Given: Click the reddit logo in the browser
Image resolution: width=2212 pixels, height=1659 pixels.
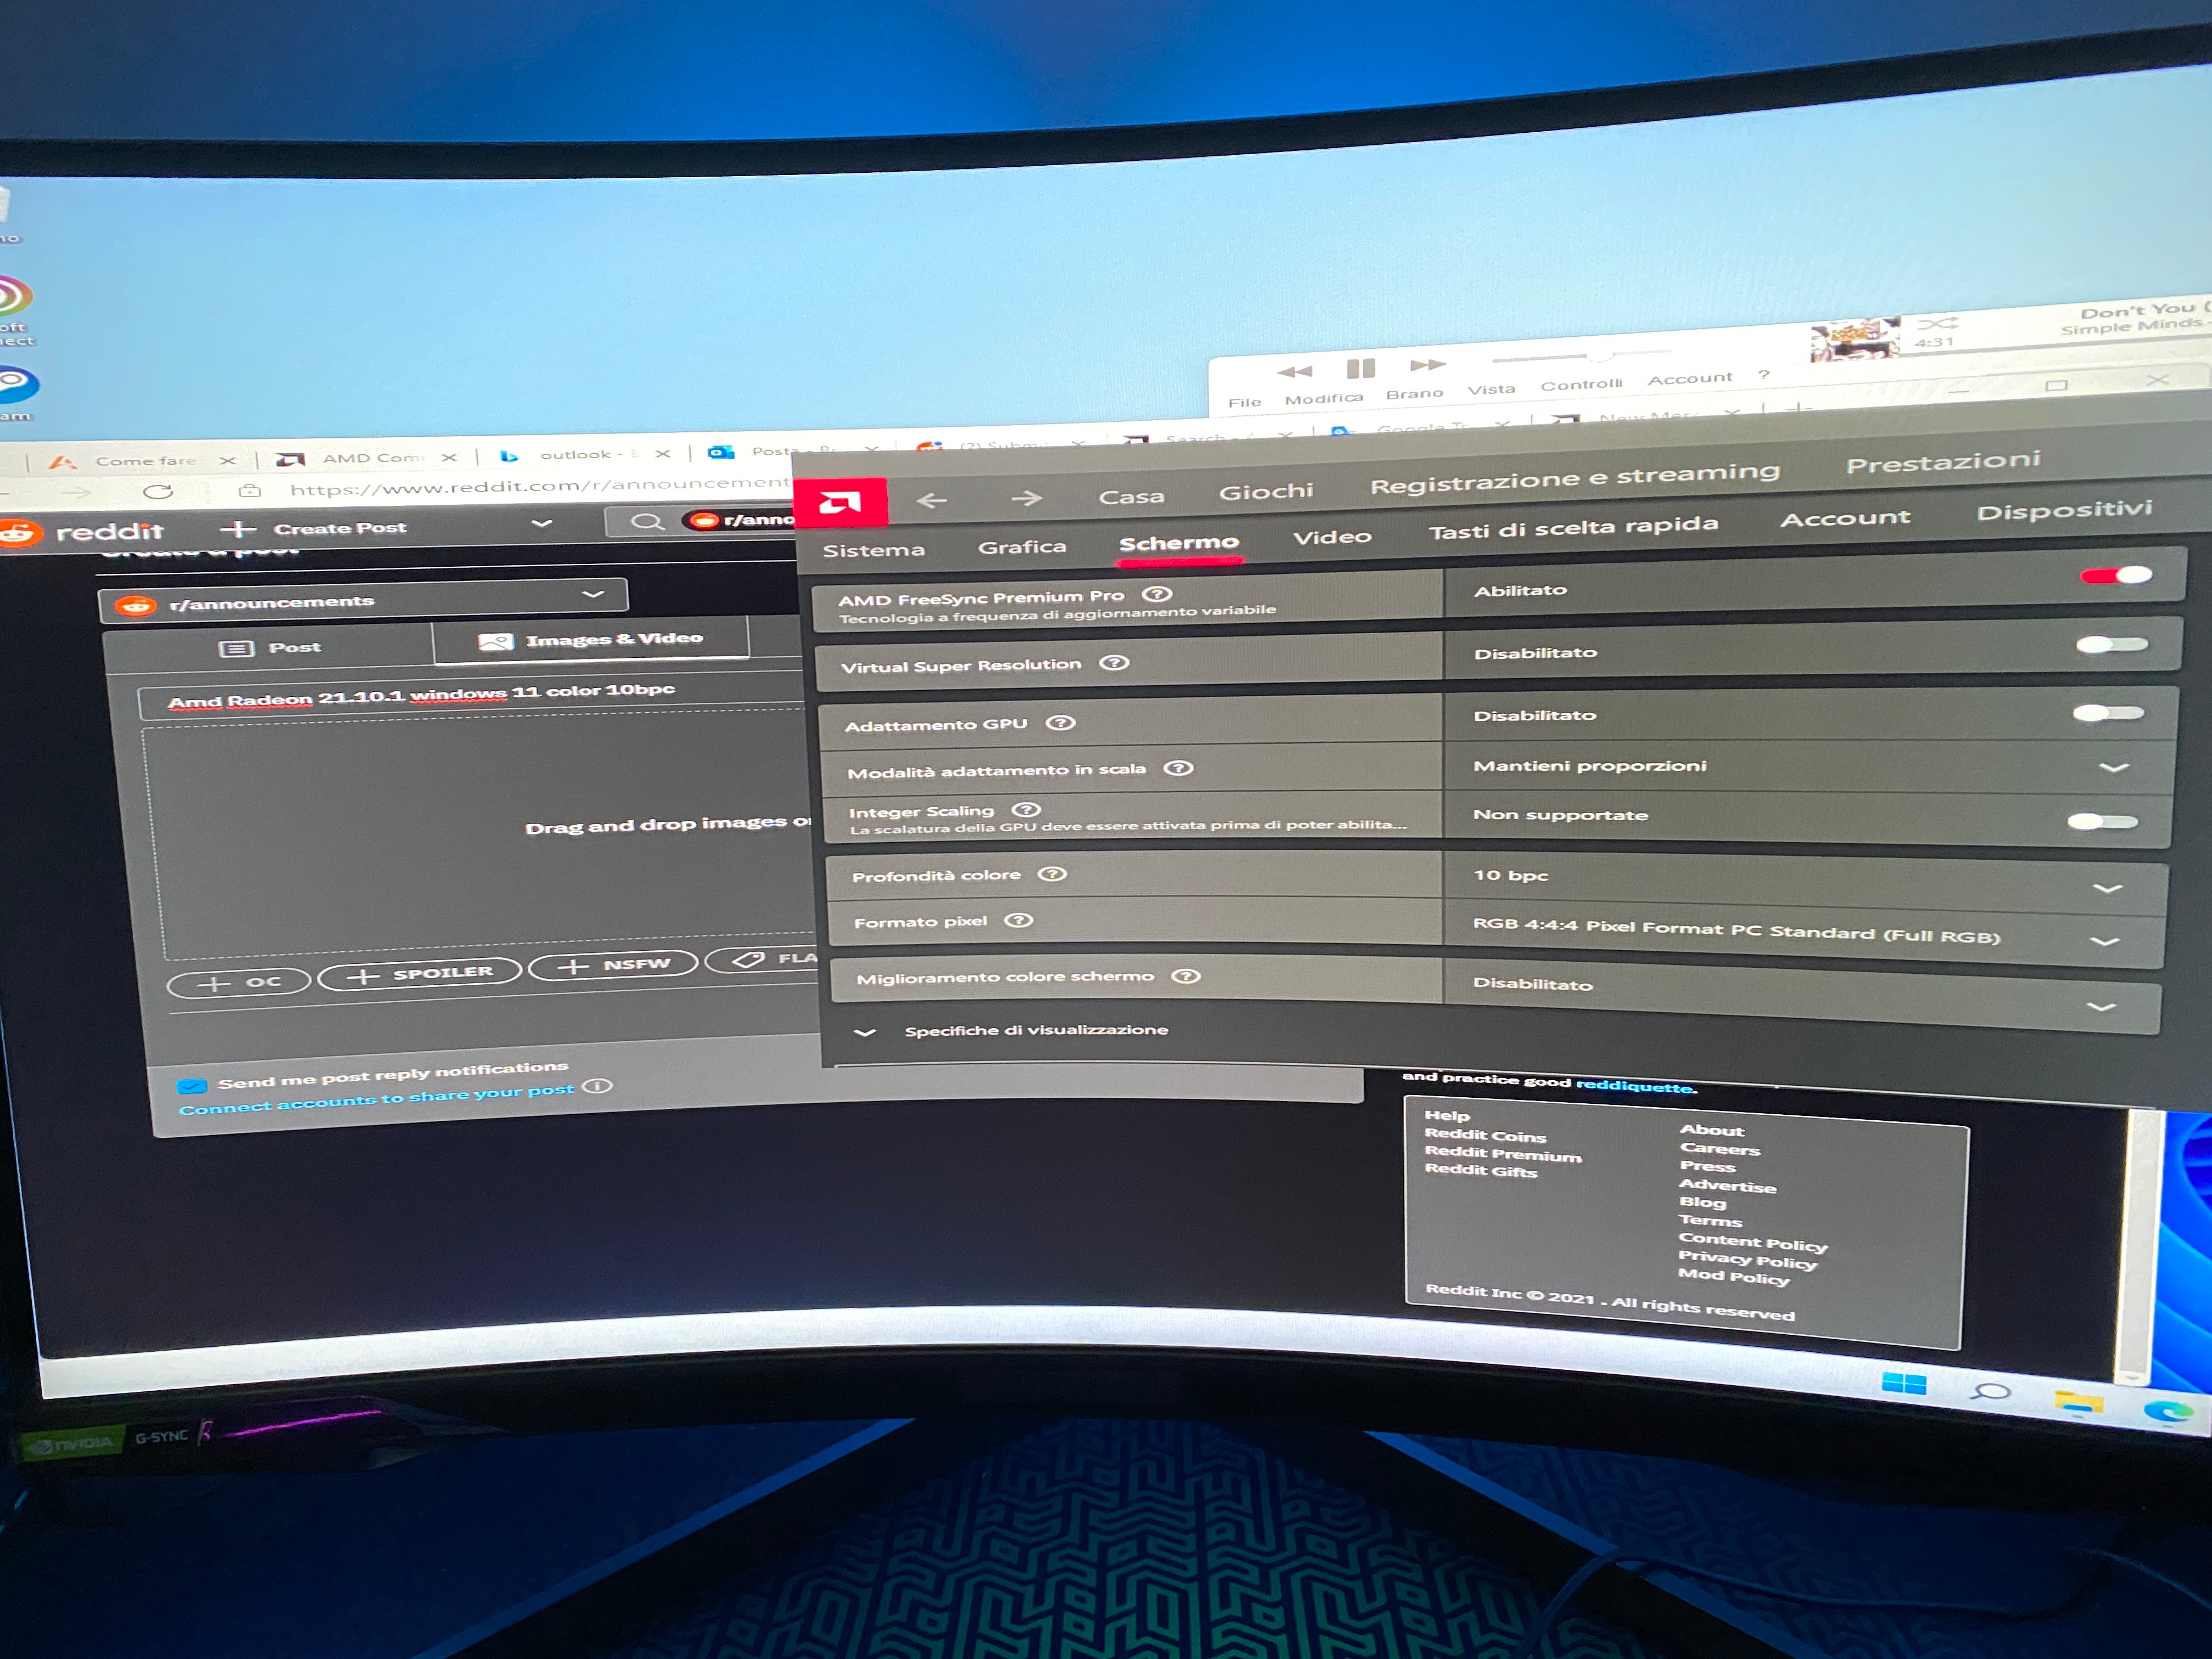Looking at the screenshot, I should click(82, 532).
